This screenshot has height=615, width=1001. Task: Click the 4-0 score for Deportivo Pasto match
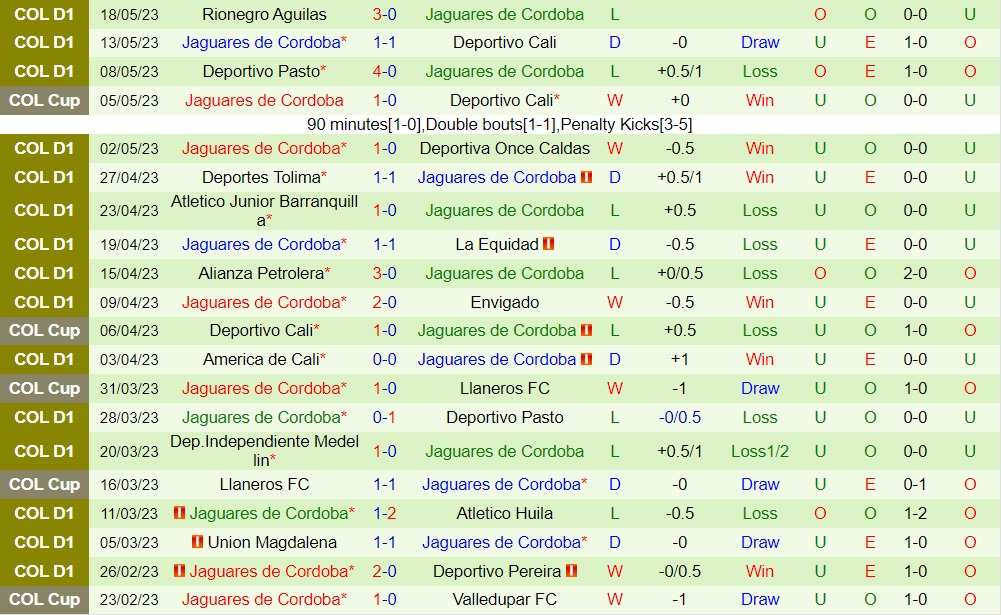click(x=385, y=72)
